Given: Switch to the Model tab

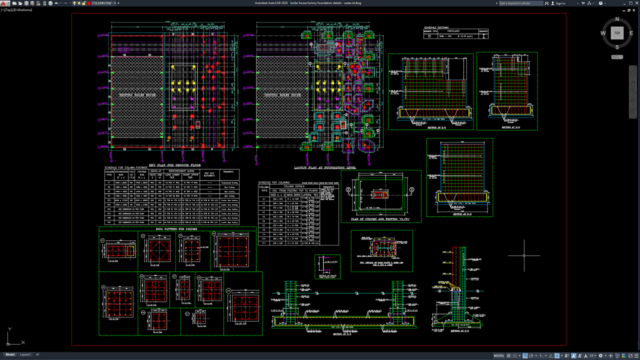Looking at the screenshot, I should (10, 355).
